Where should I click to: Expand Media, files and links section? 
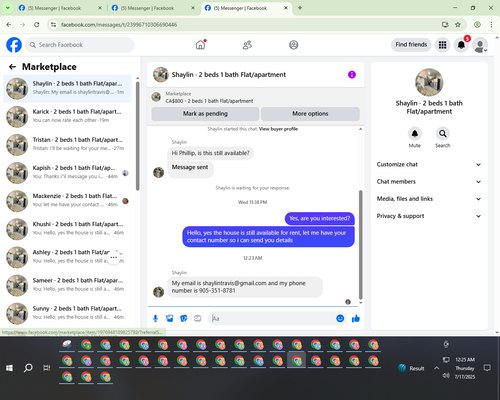(x=429, y=199)
